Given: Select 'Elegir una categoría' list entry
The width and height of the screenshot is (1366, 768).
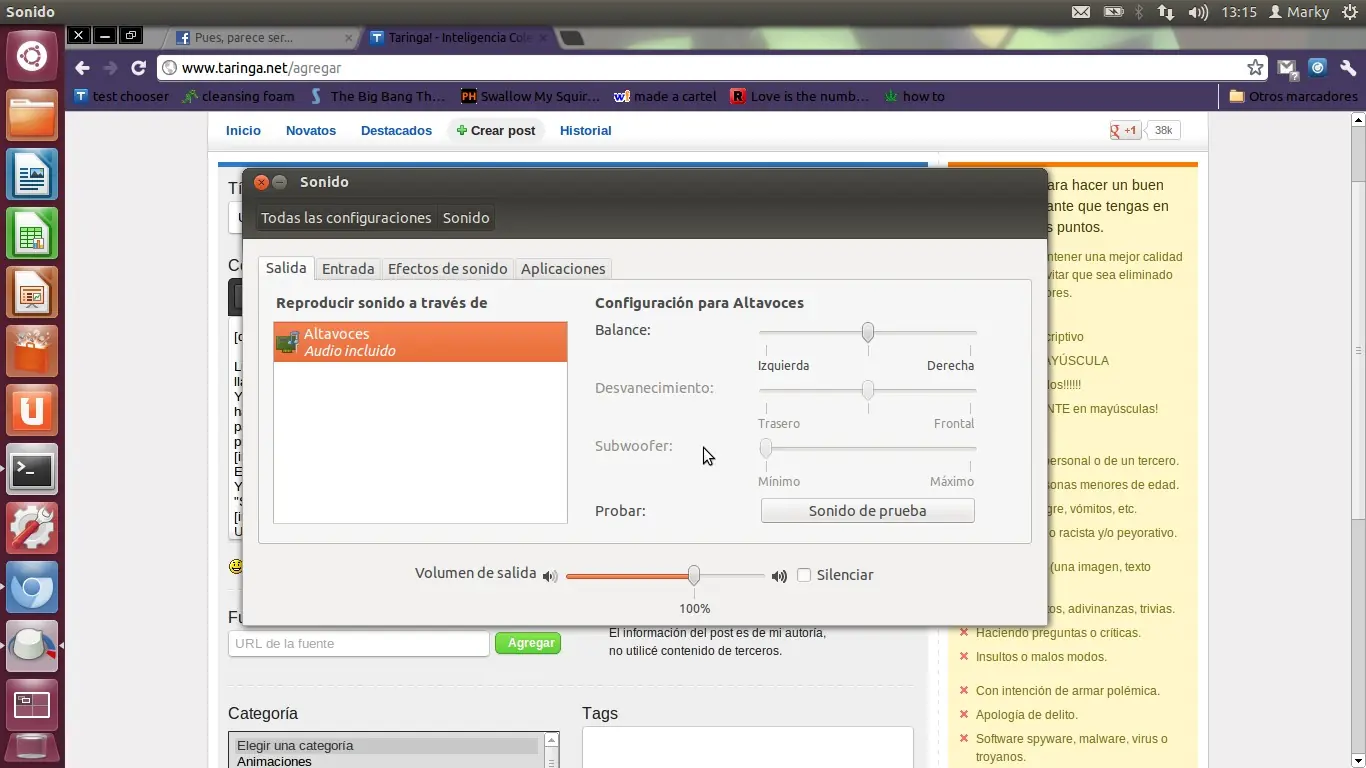Looking at the screenshot, I should click(387, 746).
